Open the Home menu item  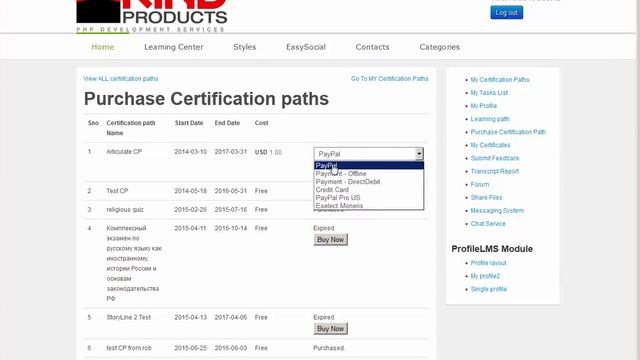[103, 47]
